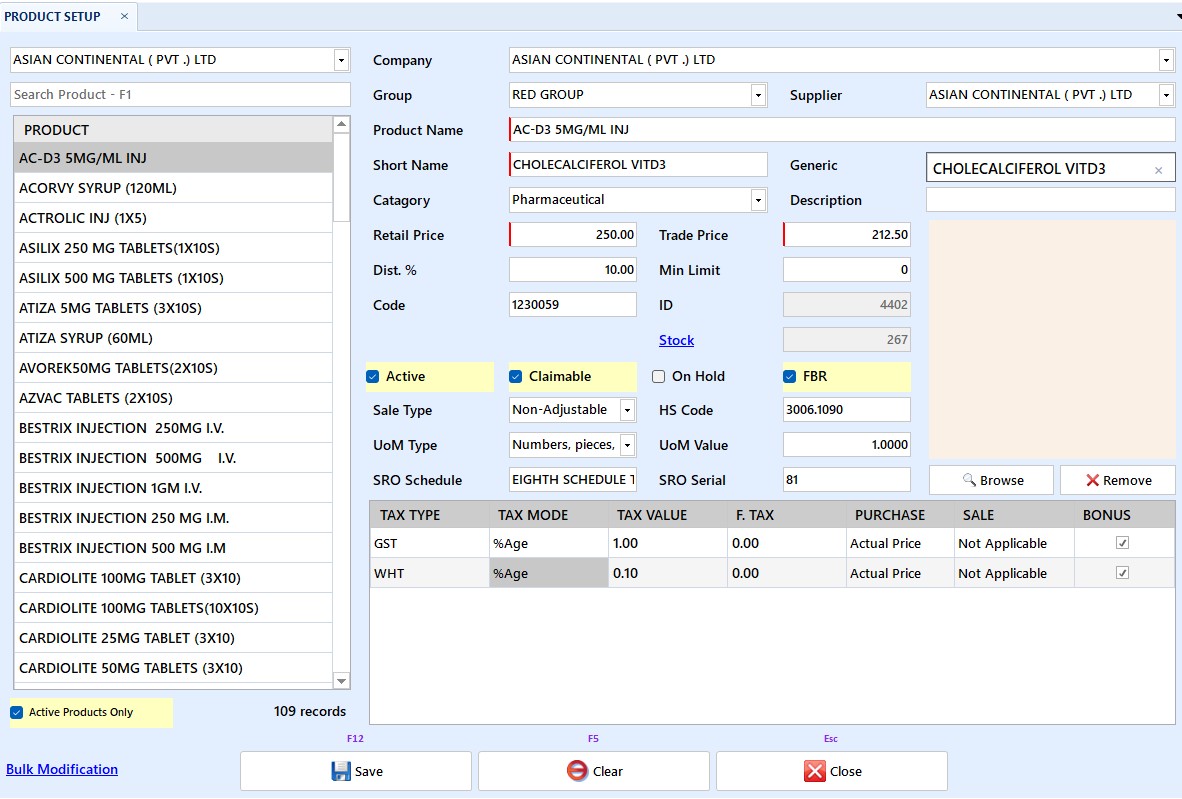Open the company filter dropdown above product search
The image size is (1182, 799).
click(x=341, y=60)
